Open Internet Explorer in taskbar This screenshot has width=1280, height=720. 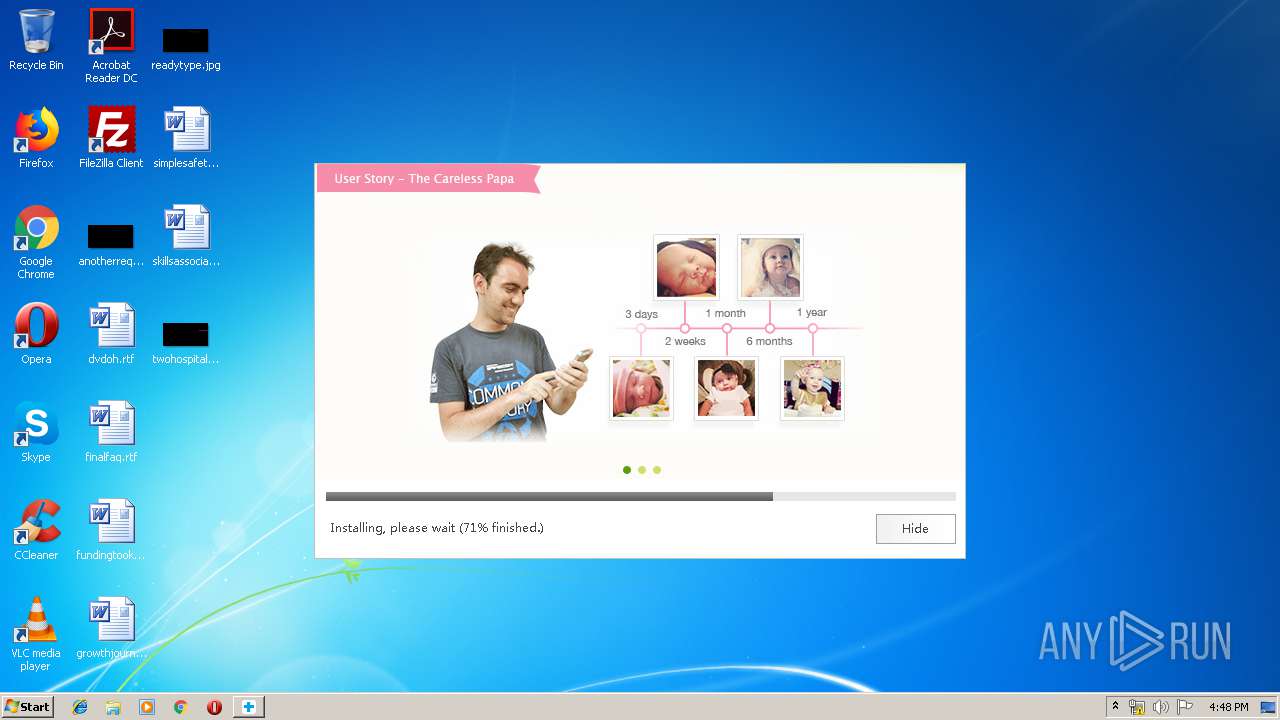80,707
